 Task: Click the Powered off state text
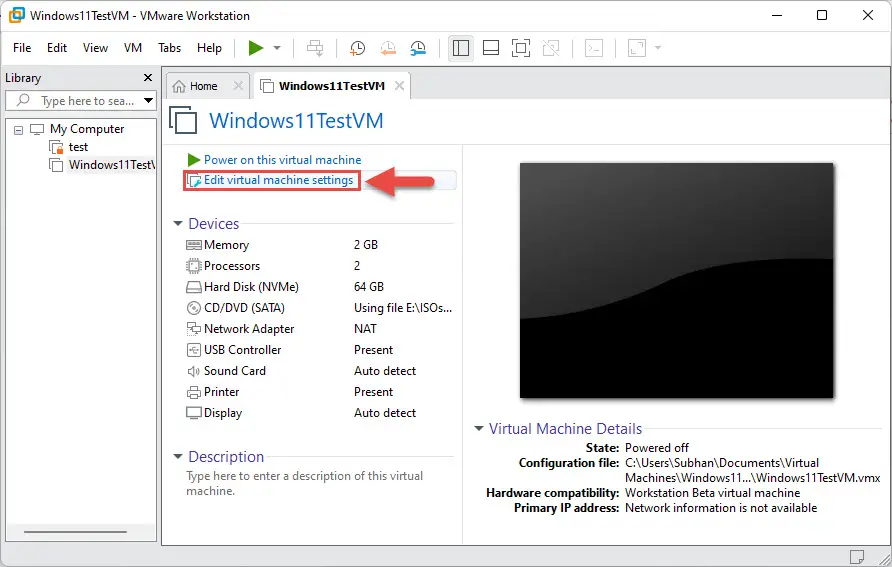coord(656,448)
